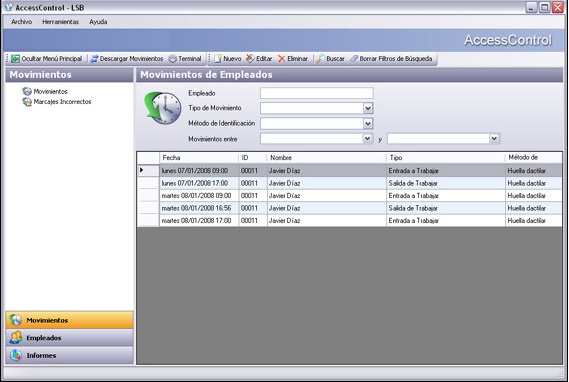Click Borrar Filtros de Búsqueda text
The height and width of the screenshot is (382, 569).
[x=396, y=59]
